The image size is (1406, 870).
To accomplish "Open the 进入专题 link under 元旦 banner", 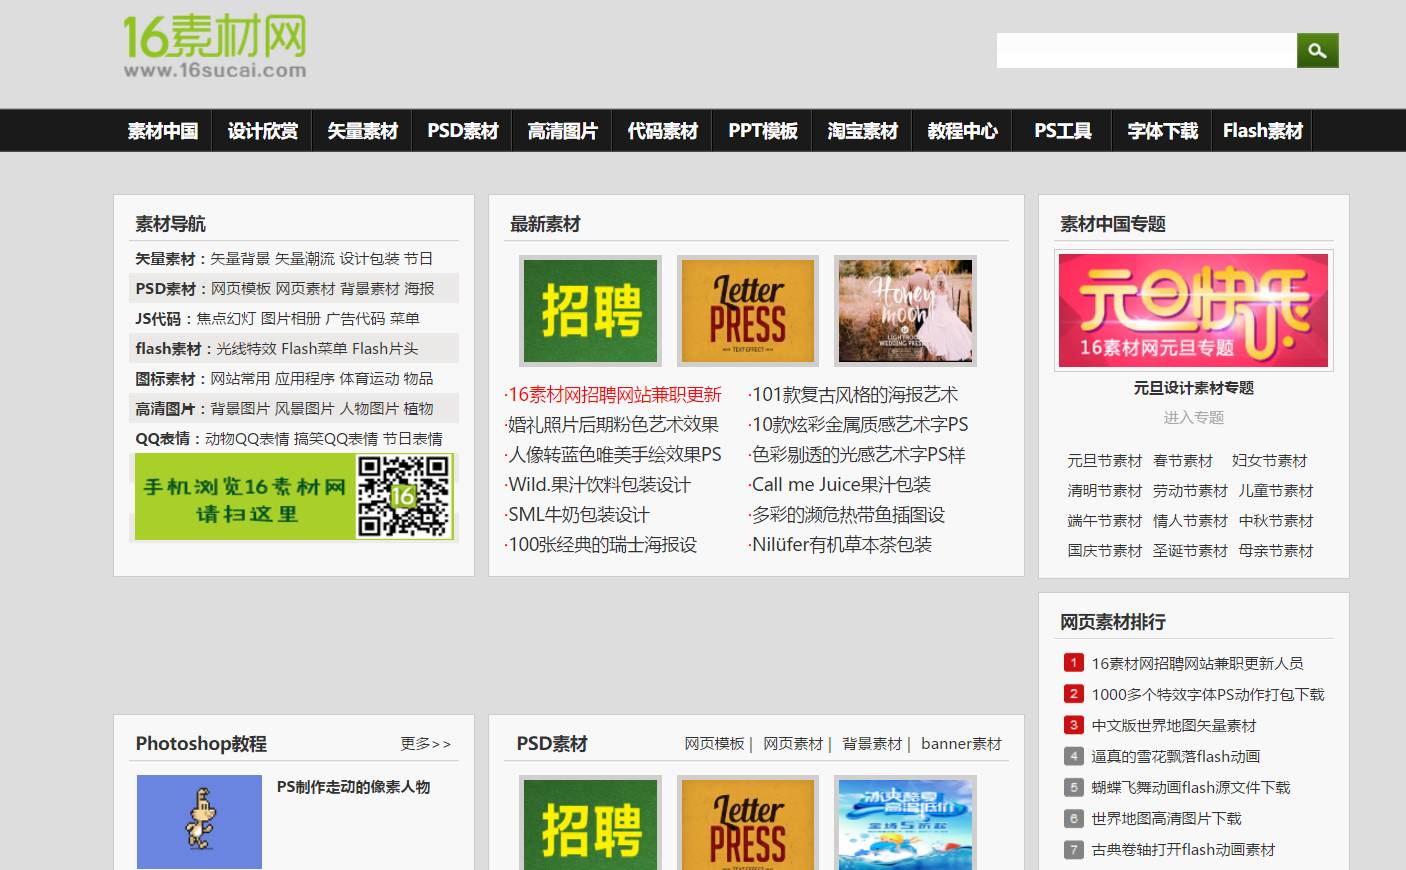I will coord(1192,418).
